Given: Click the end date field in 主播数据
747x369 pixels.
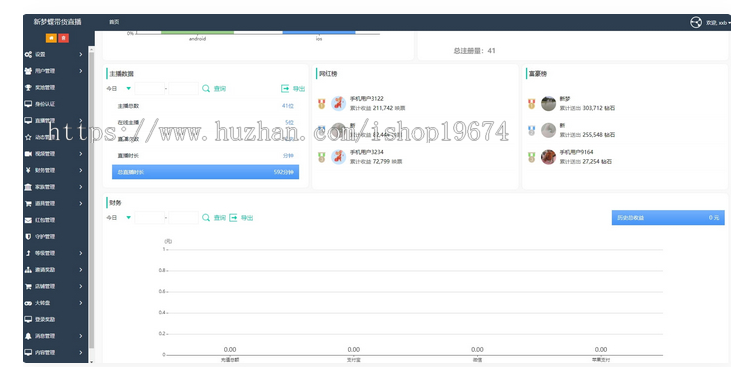Looking at the screenshot, I should click(183, 89).
